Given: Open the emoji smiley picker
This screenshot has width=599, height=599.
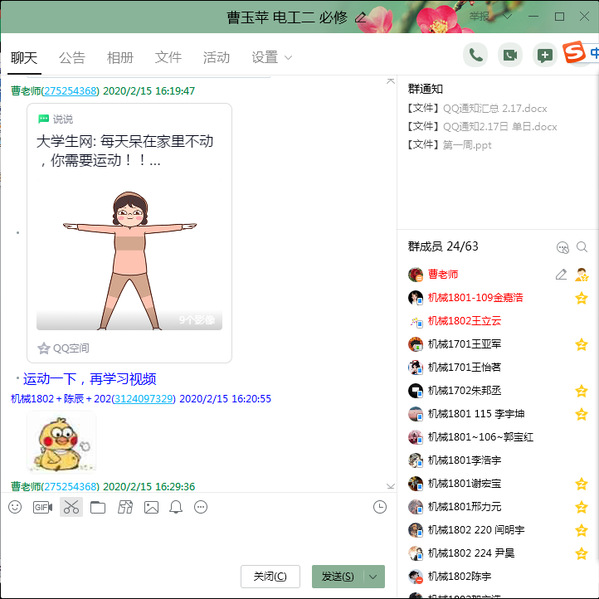Looking at the screenshot, I should click(x=15, y=507).
